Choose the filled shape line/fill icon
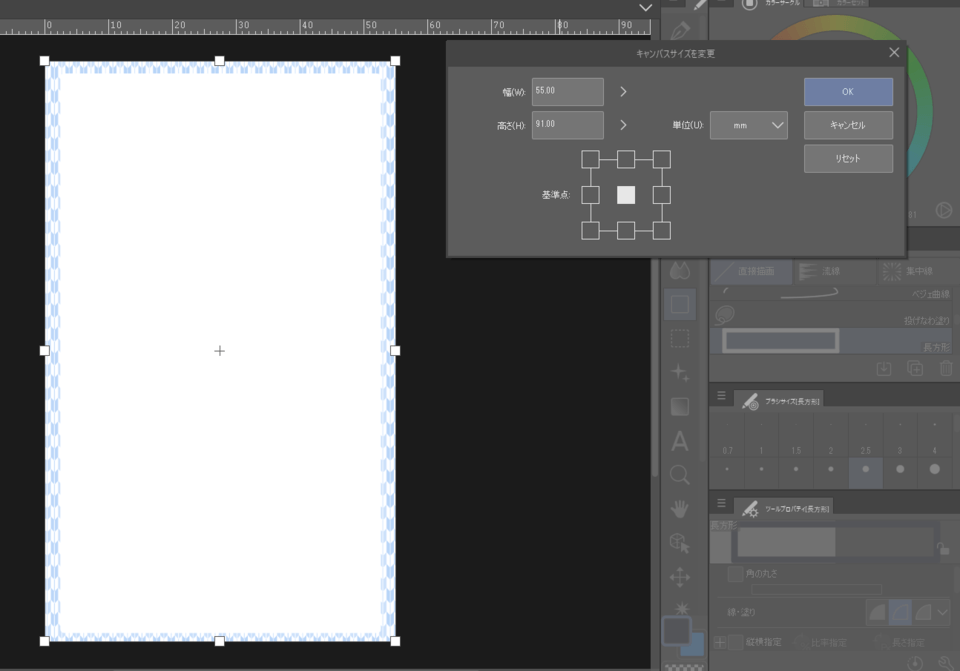 pyautogui.click(x=877, y=612)
